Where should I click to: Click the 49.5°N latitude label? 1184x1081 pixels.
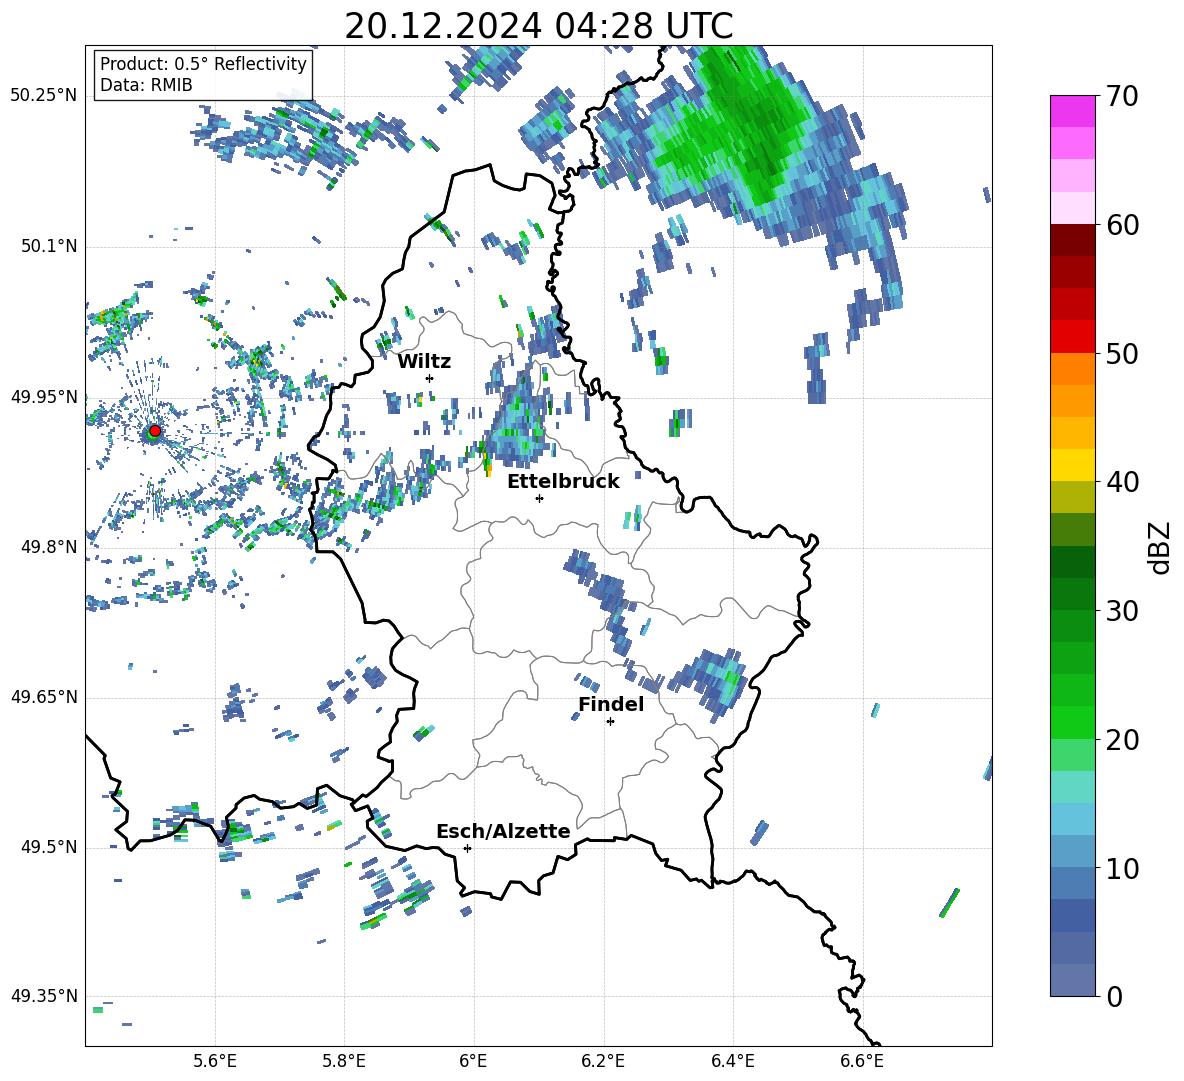(48, 847)
